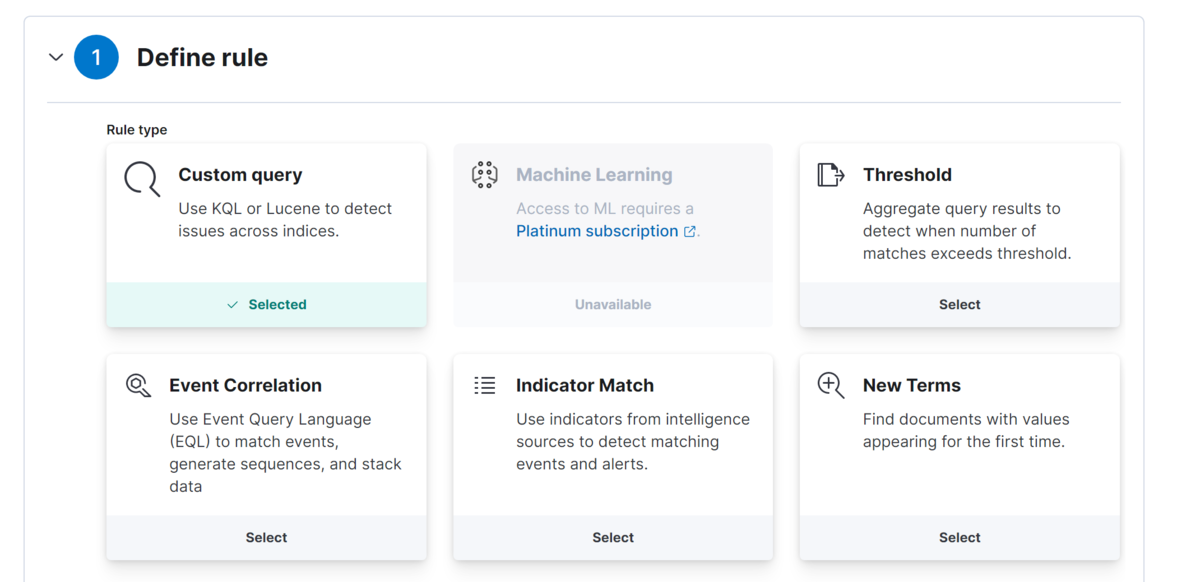The width and height of the screenshot is (1200, 582).
Task: Click the Indicator Match list icon
Action: (485, 385)
